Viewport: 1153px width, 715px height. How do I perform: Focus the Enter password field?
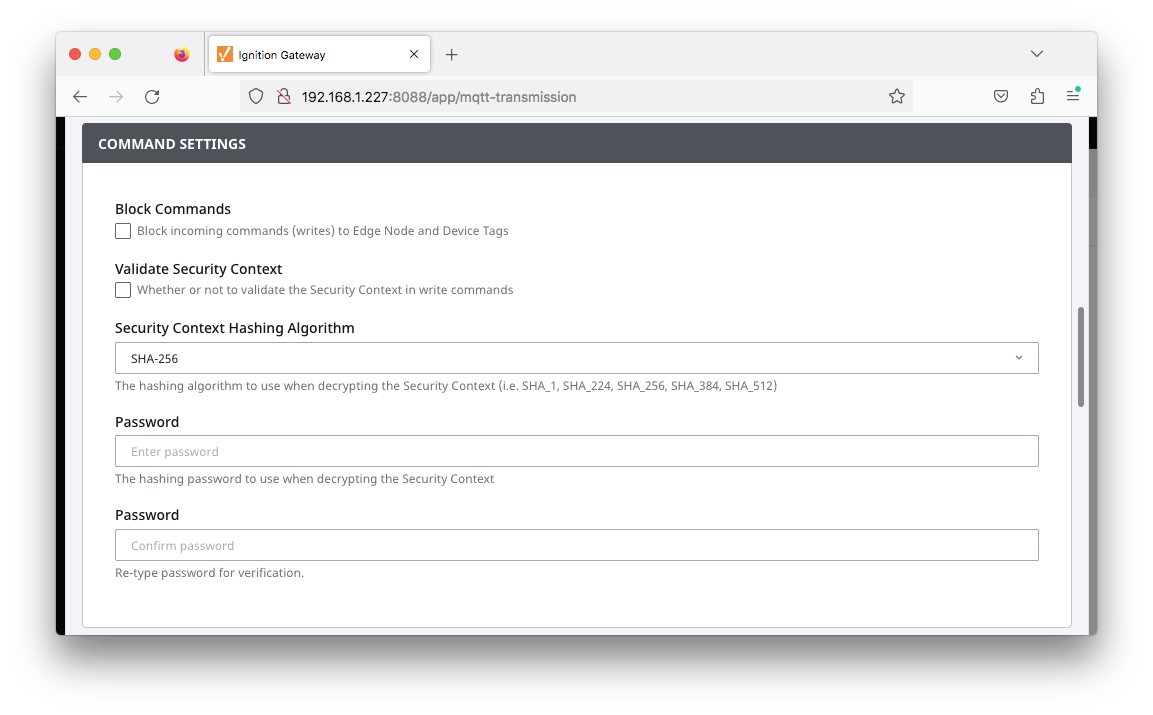tap(576, 451)
